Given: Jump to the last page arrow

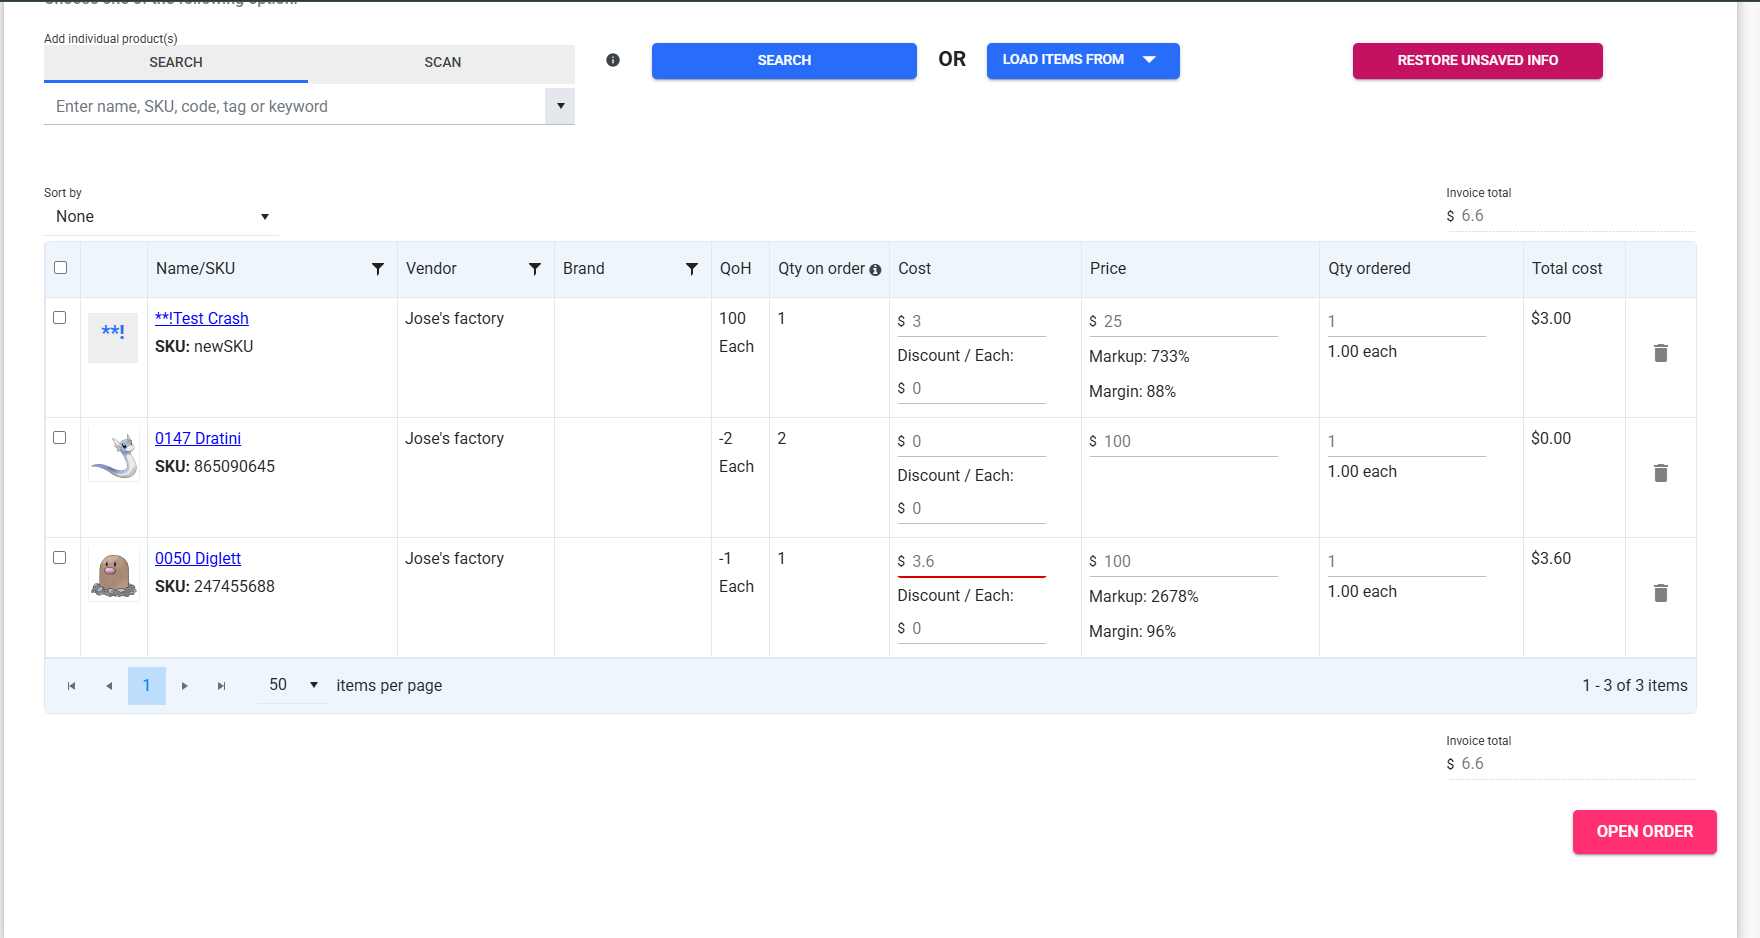Looking at the screenshot, I should [221, 686].
